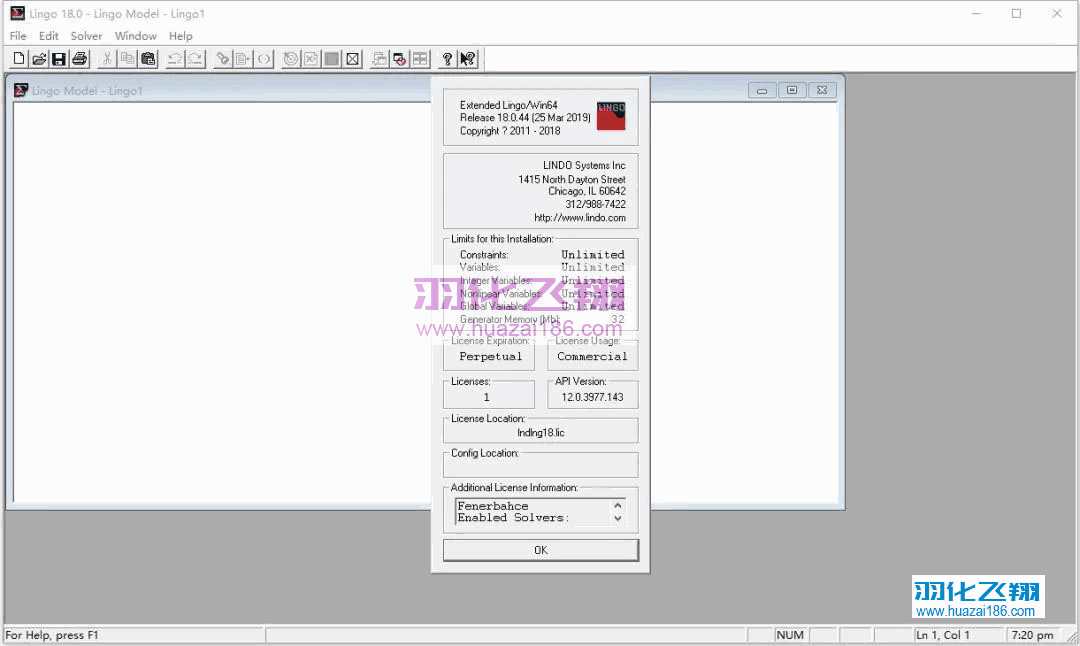Redo the action via toolbar

[196, 59]
